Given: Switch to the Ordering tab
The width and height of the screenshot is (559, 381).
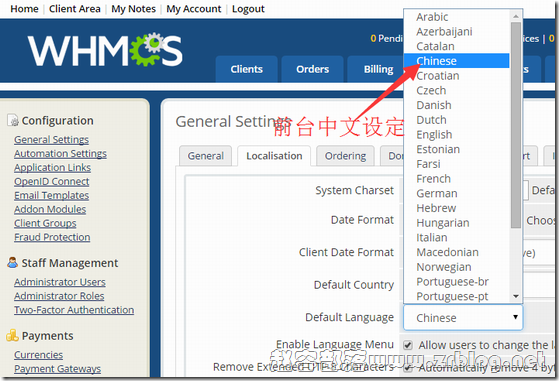Looking at the screenshot, I should point(345,156).
